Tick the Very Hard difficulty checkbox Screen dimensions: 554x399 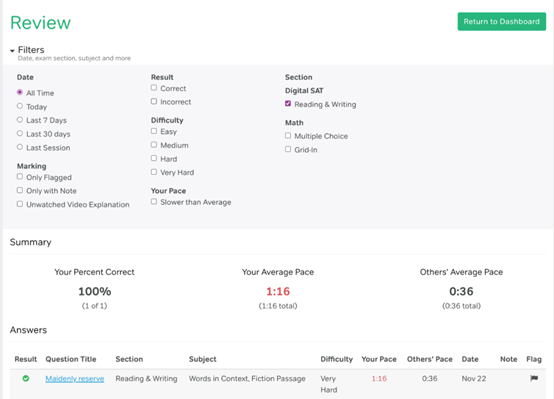(x=154, y=172)
